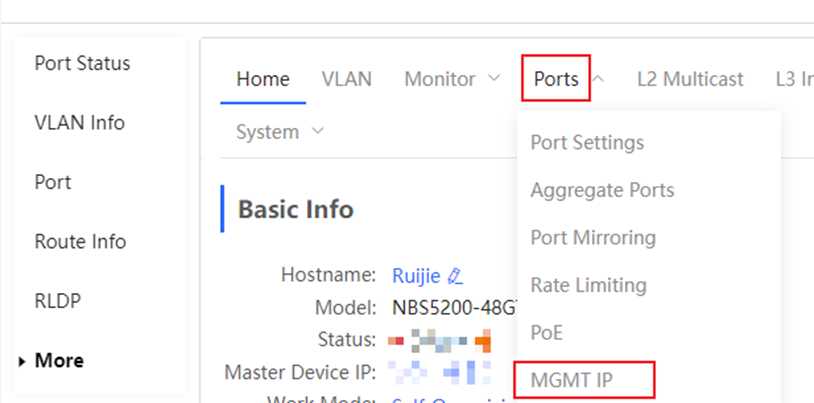Open the Monitor dropdown chevron

point(494,78)
